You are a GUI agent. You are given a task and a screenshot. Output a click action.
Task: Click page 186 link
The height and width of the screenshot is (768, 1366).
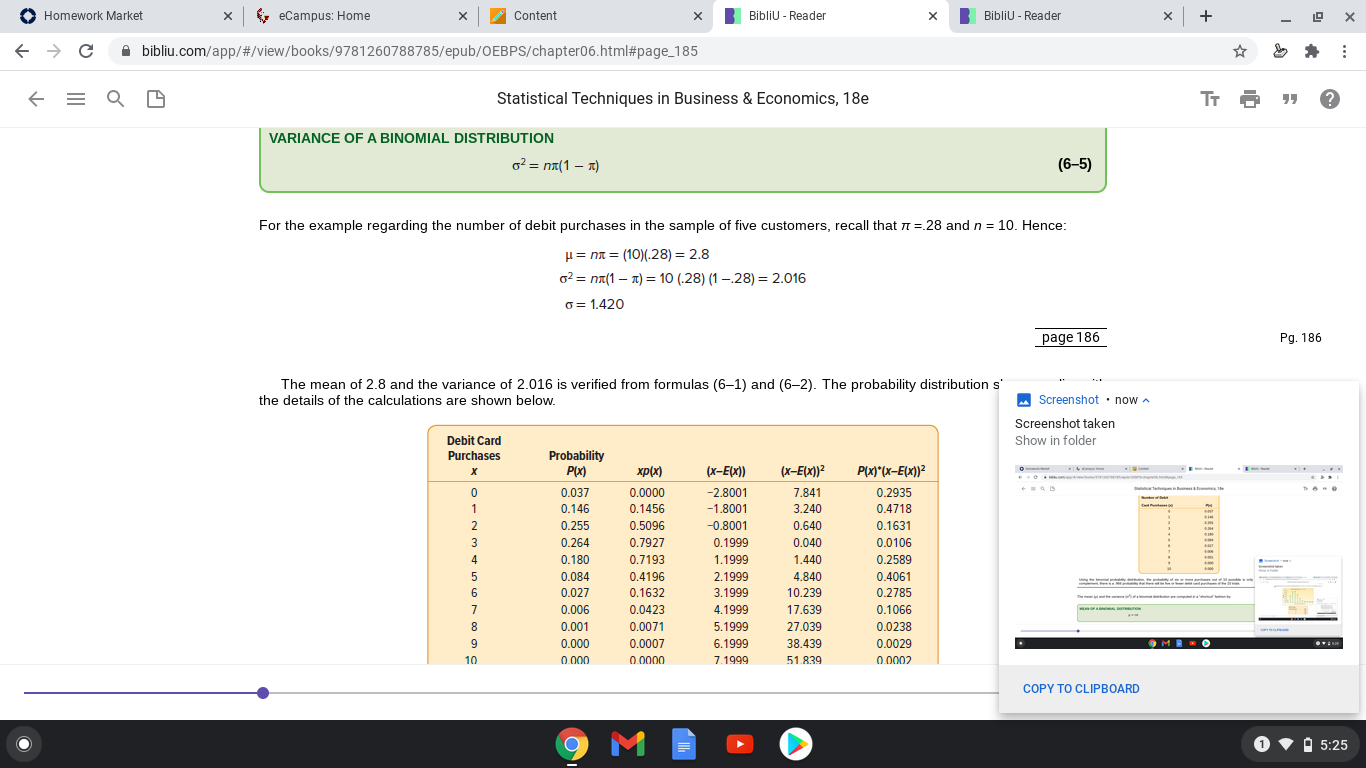point(1070,337)
